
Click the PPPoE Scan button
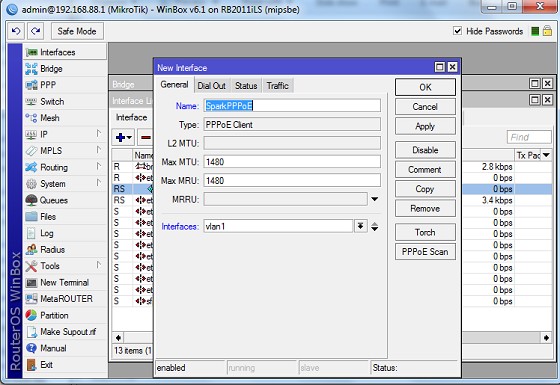click(x=425, y=252)
